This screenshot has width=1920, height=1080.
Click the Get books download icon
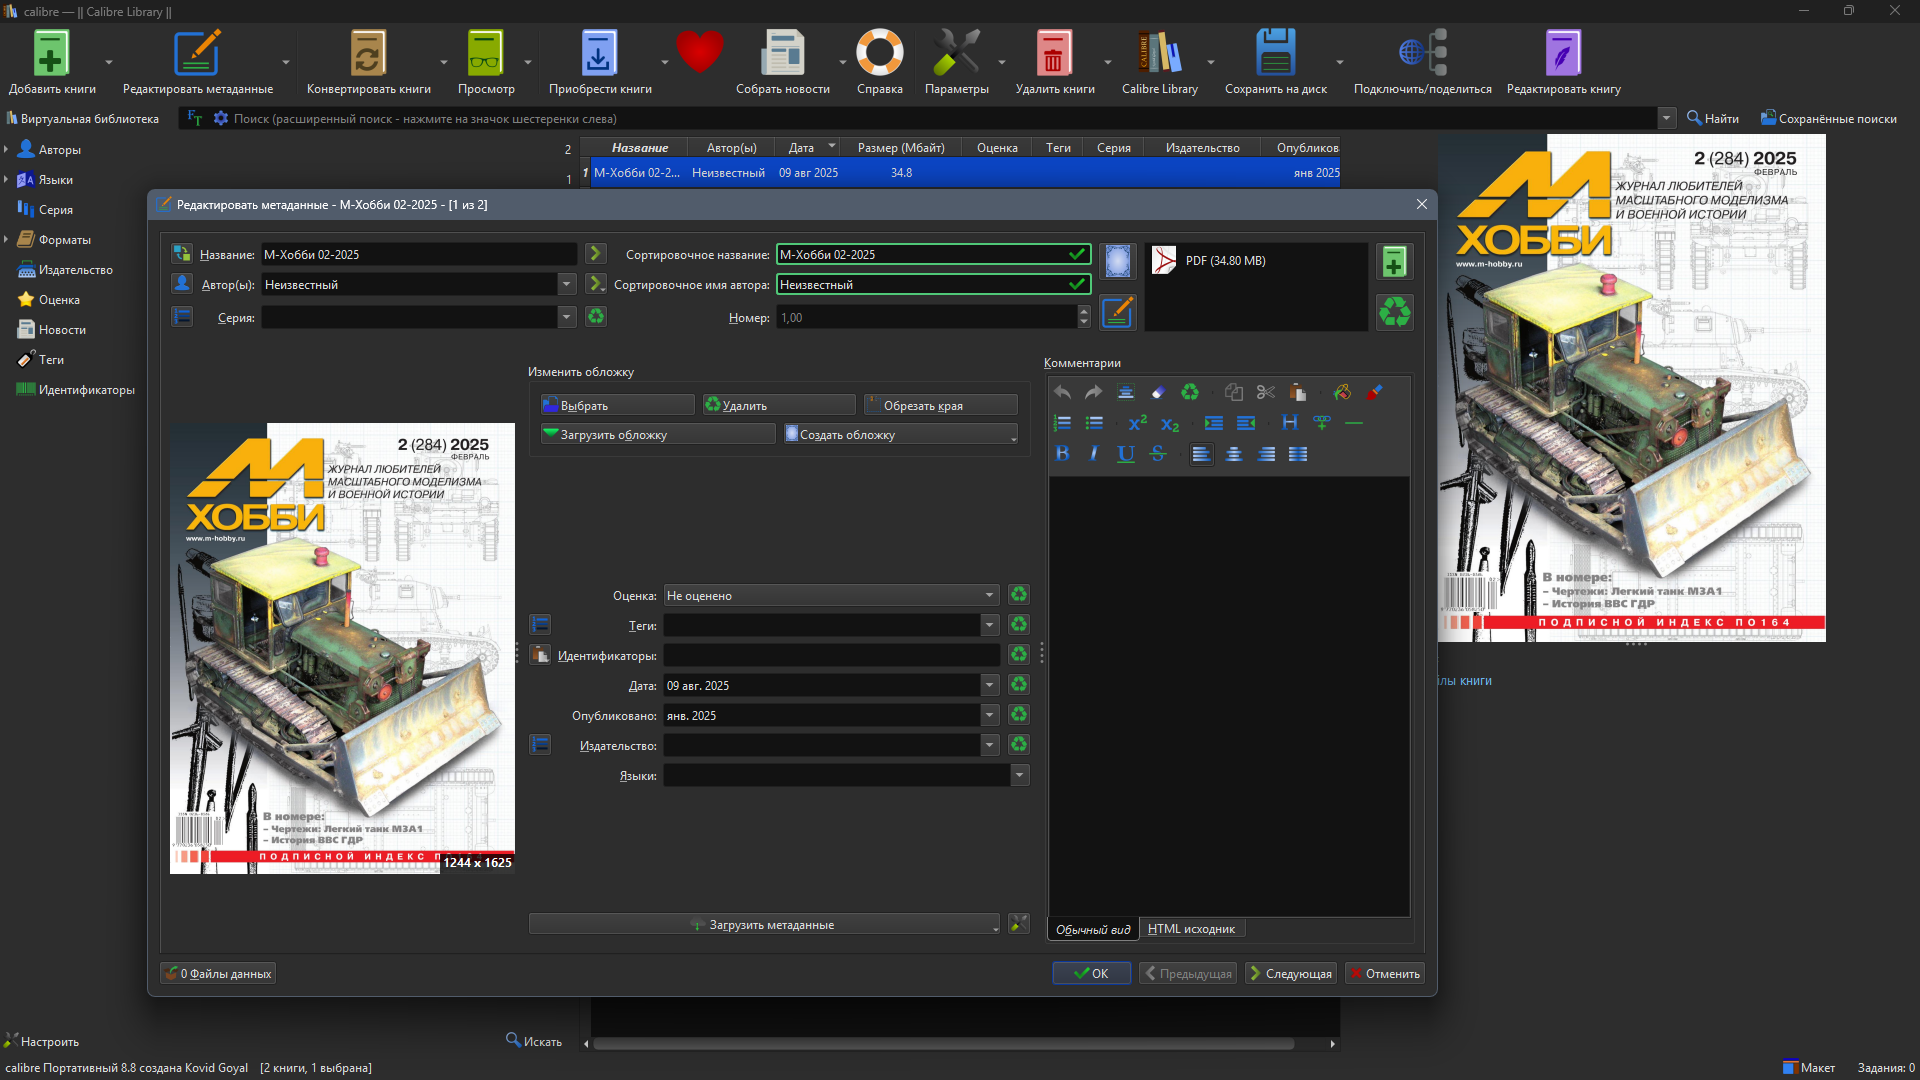pyautogui.click(x=599, y=53)
